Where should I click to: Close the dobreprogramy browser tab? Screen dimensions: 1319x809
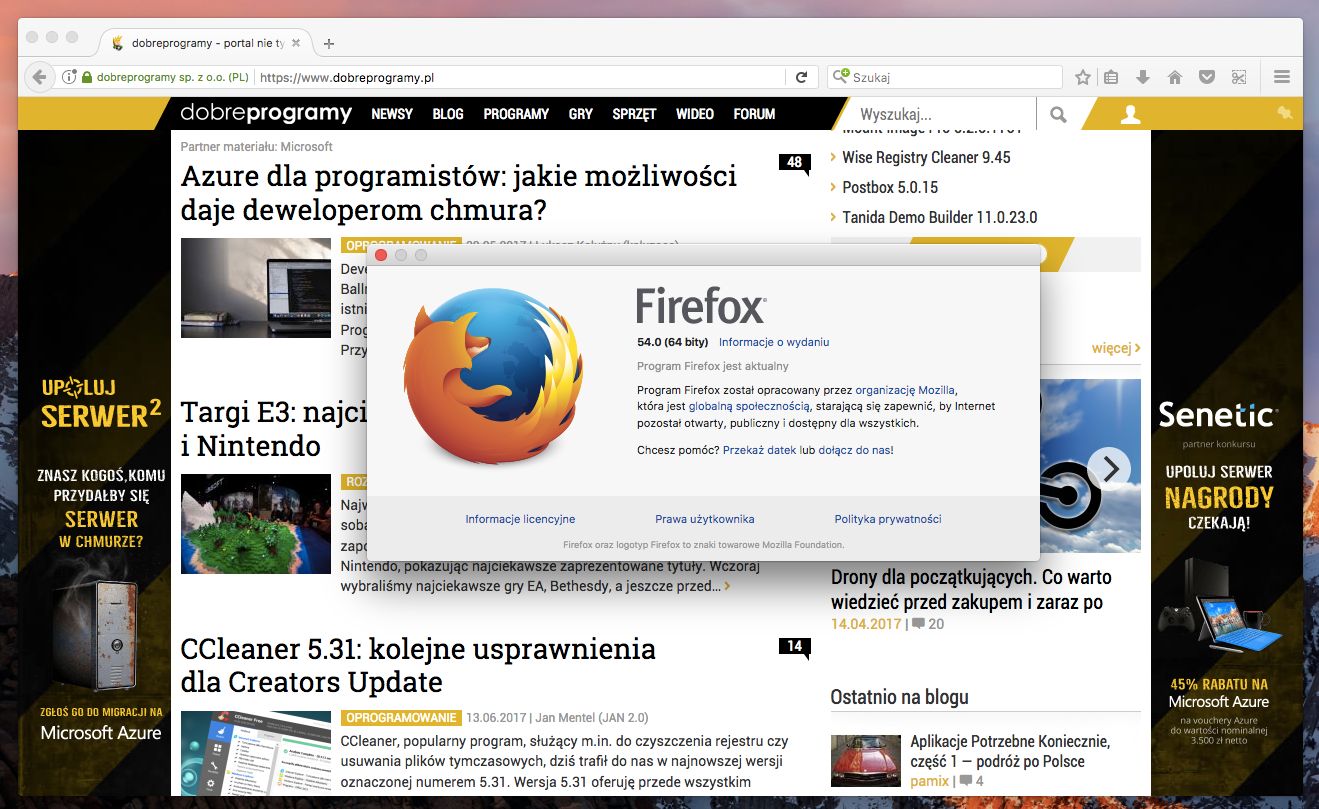tap(296, 43)
